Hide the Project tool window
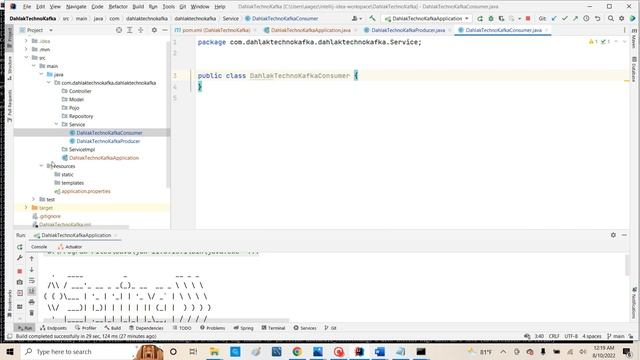The width and height of the screenshot is (640, 360). tap(165, 30)
